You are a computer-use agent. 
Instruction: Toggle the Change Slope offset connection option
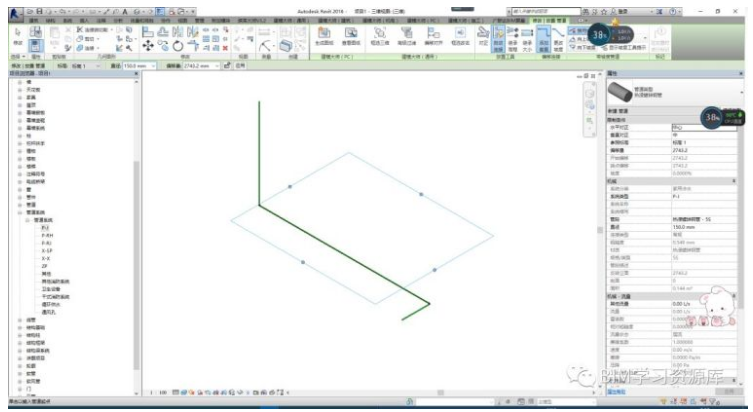pyautogui.click(x=558, y=38)
